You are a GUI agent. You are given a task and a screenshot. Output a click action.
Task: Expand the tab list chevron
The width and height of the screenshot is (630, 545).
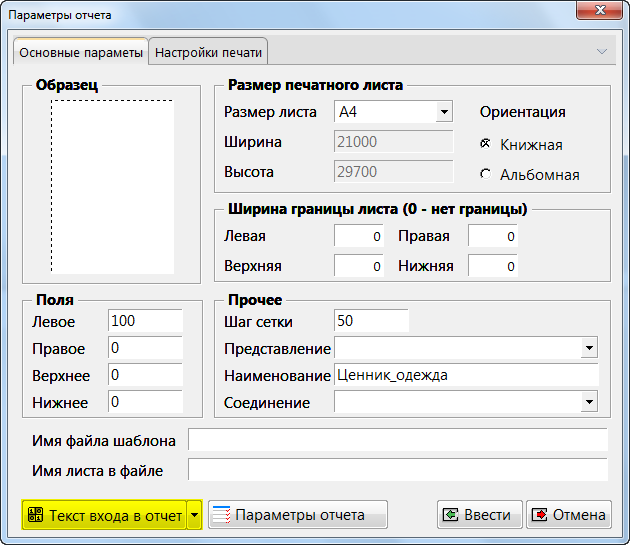(601, 51)
